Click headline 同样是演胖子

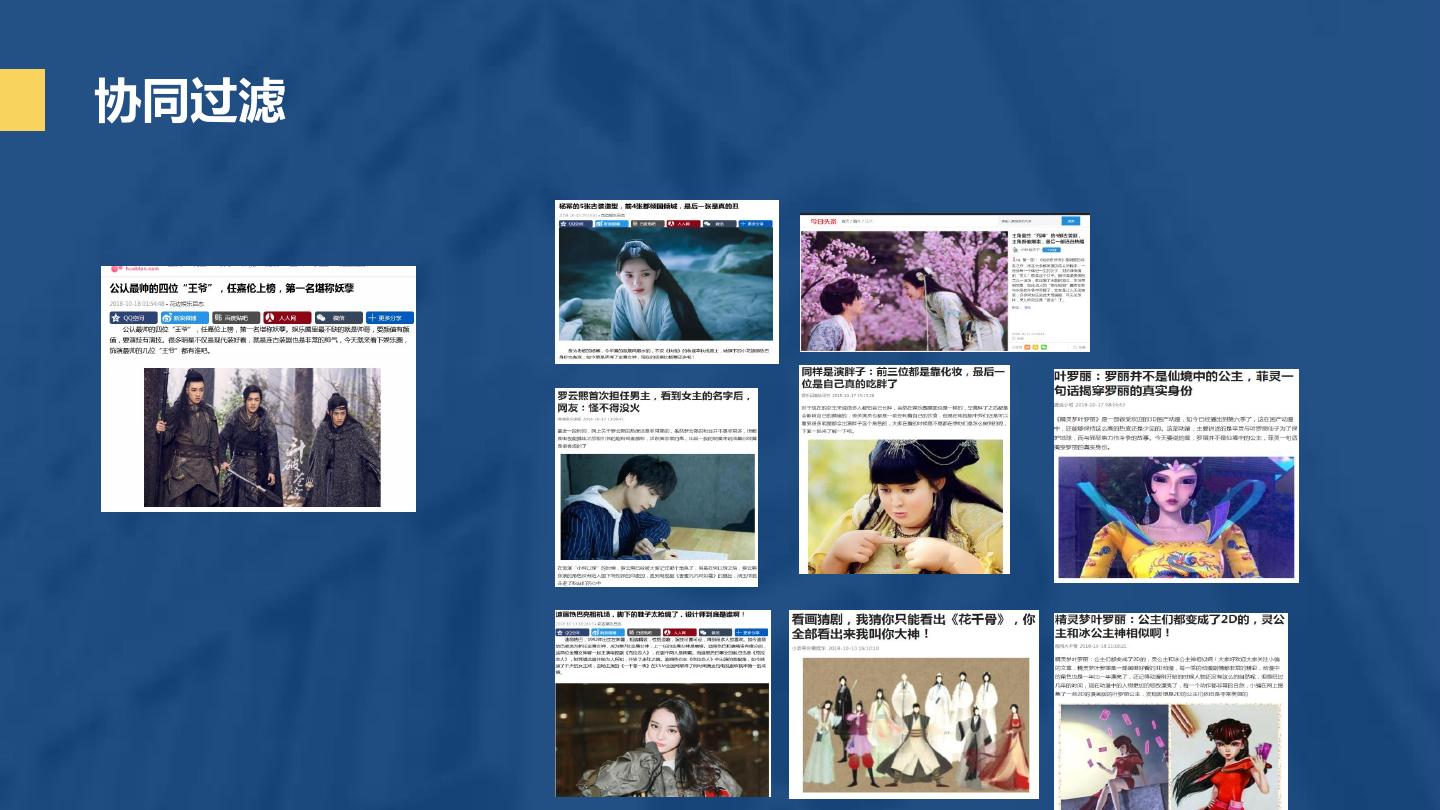(903, 378)
